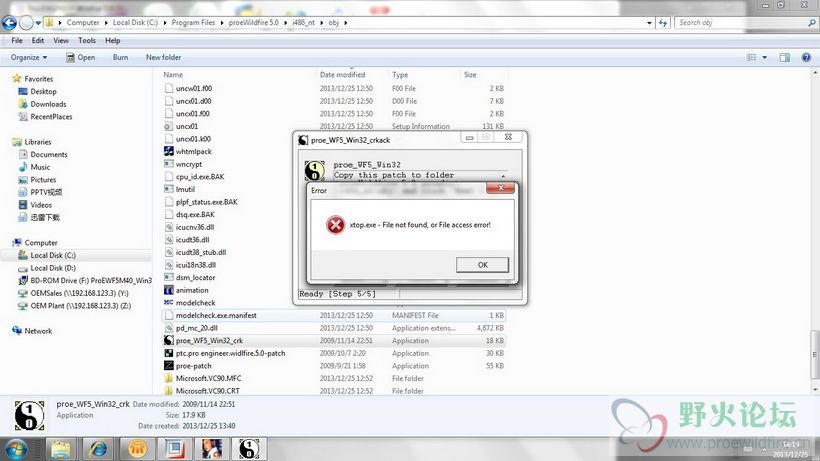The image size is (820, 461).
Task: Click the file list vertical scrollbar
Action: pyautogui.click(x=815, y=354)
